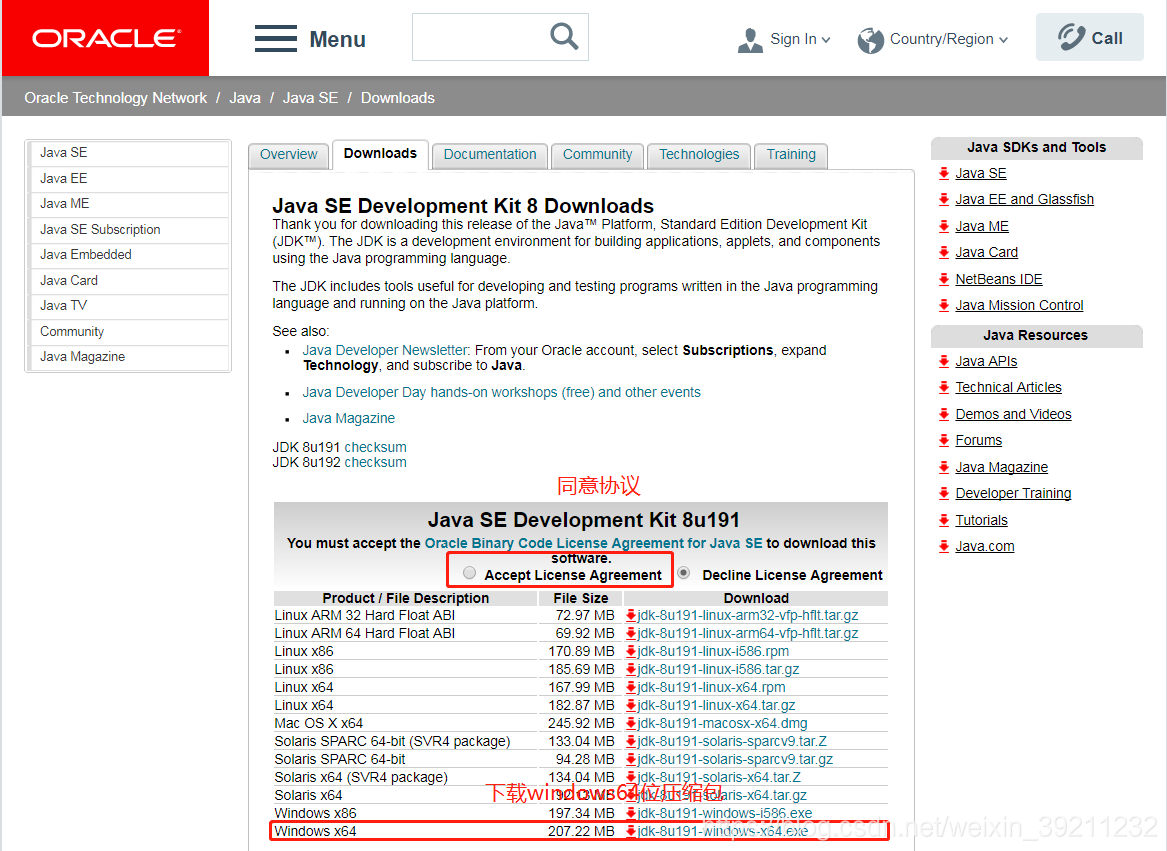1167x851 pixels.
Task: Select Decline License Agreement radio button
Action: click(684, 573)
